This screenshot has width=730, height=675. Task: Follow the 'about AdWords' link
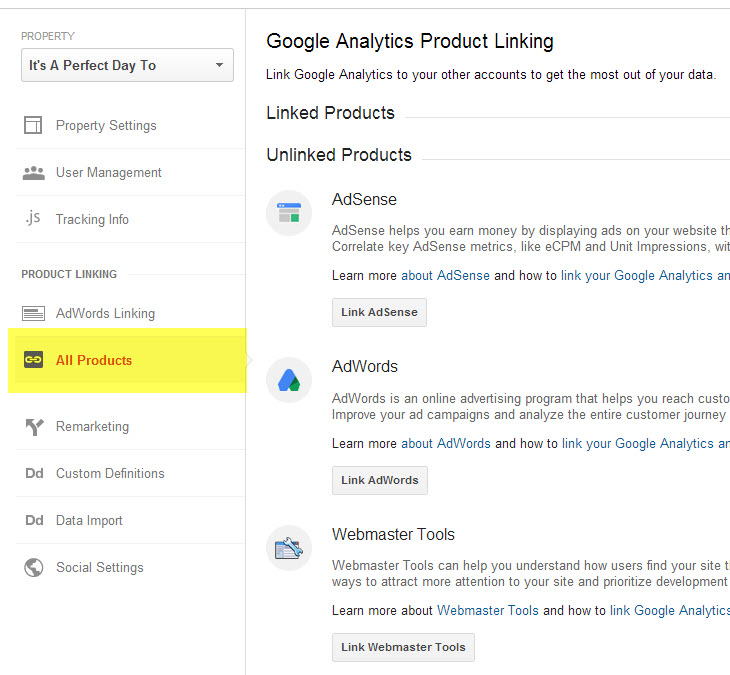point(446,444)
